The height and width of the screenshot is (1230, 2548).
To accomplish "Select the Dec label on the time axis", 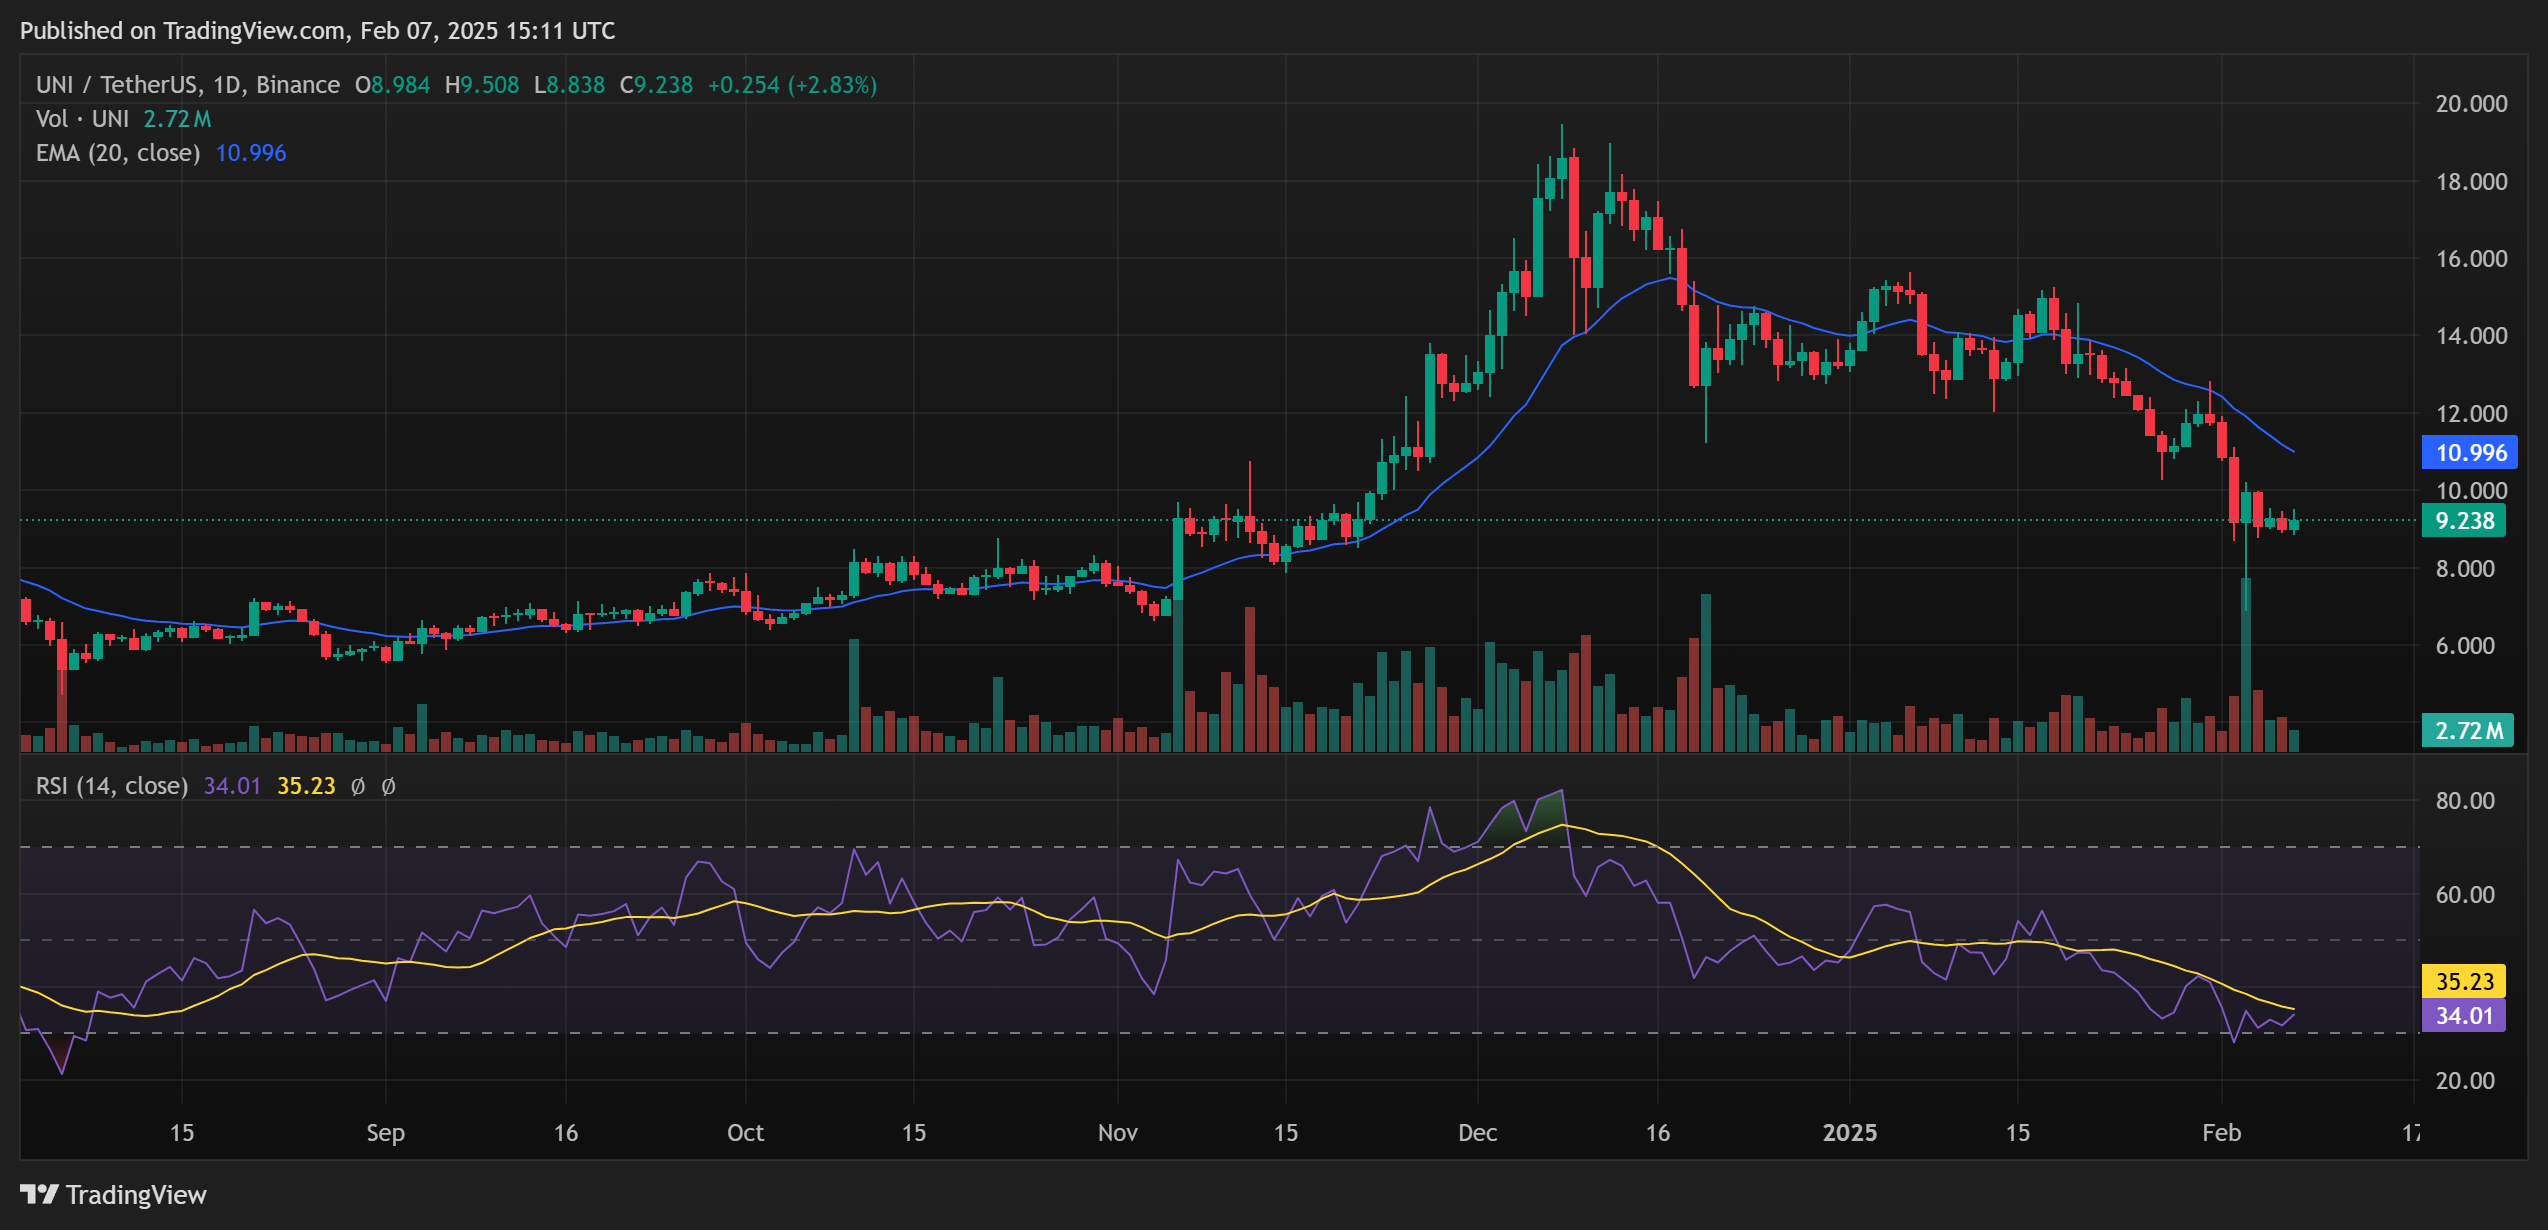I will pyautogui.click(x=1477, y=1133).
